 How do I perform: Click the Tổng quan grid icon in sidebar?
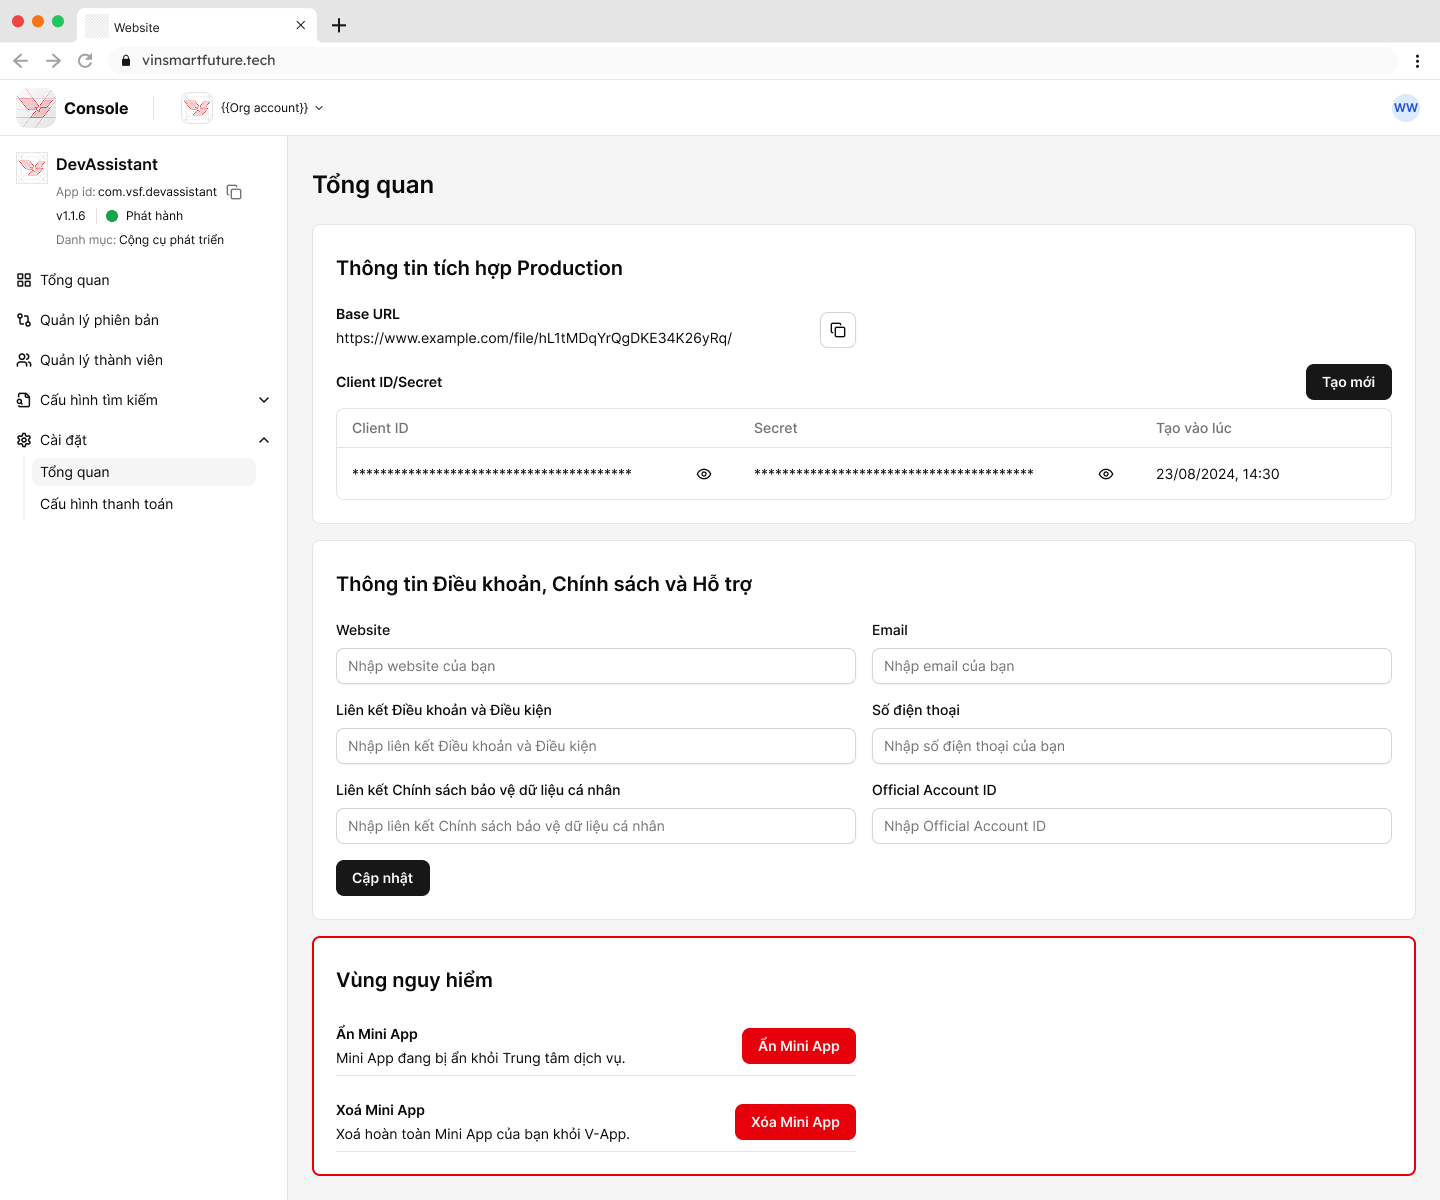[x=24, y=280]
